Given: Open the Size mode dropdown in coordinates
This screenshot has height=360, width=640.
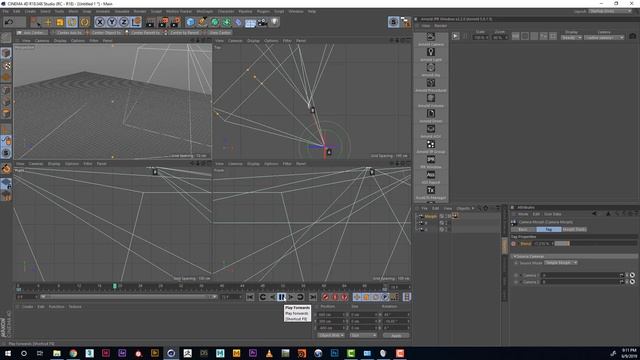Looking at the screenshot, I should coord(363,335).
